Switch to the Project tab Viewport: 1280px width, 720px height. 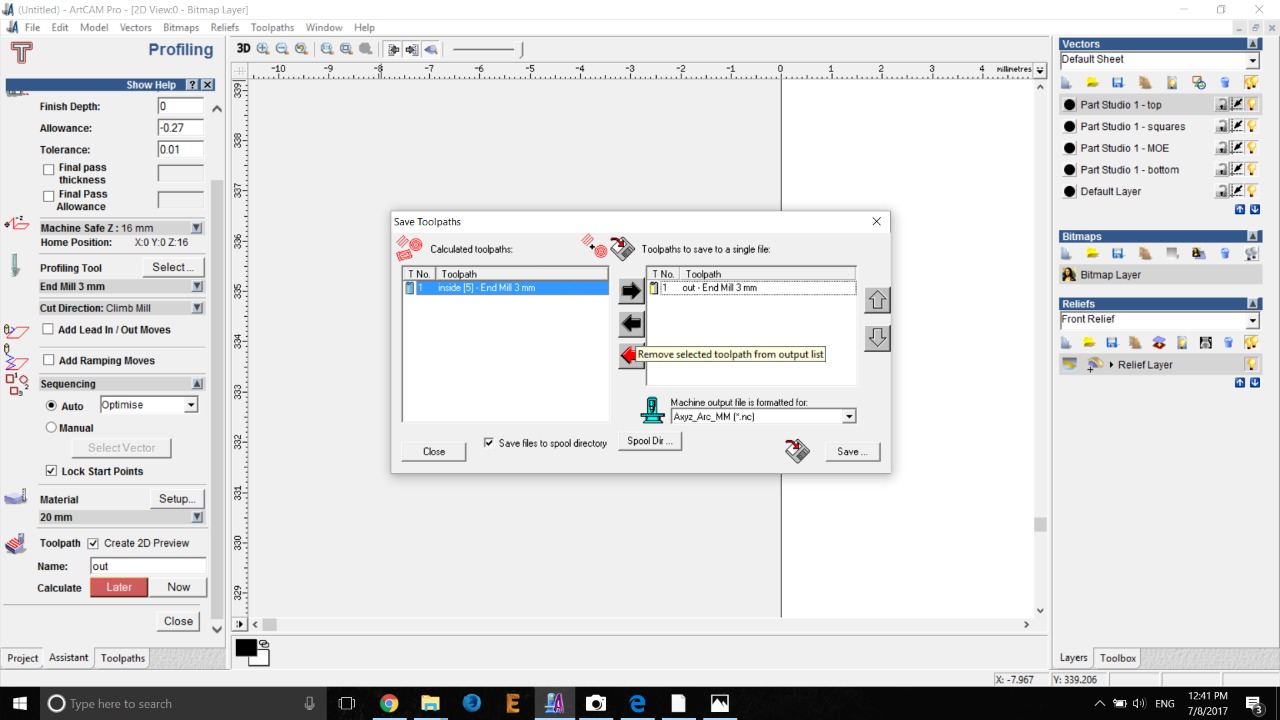[23, 658]
